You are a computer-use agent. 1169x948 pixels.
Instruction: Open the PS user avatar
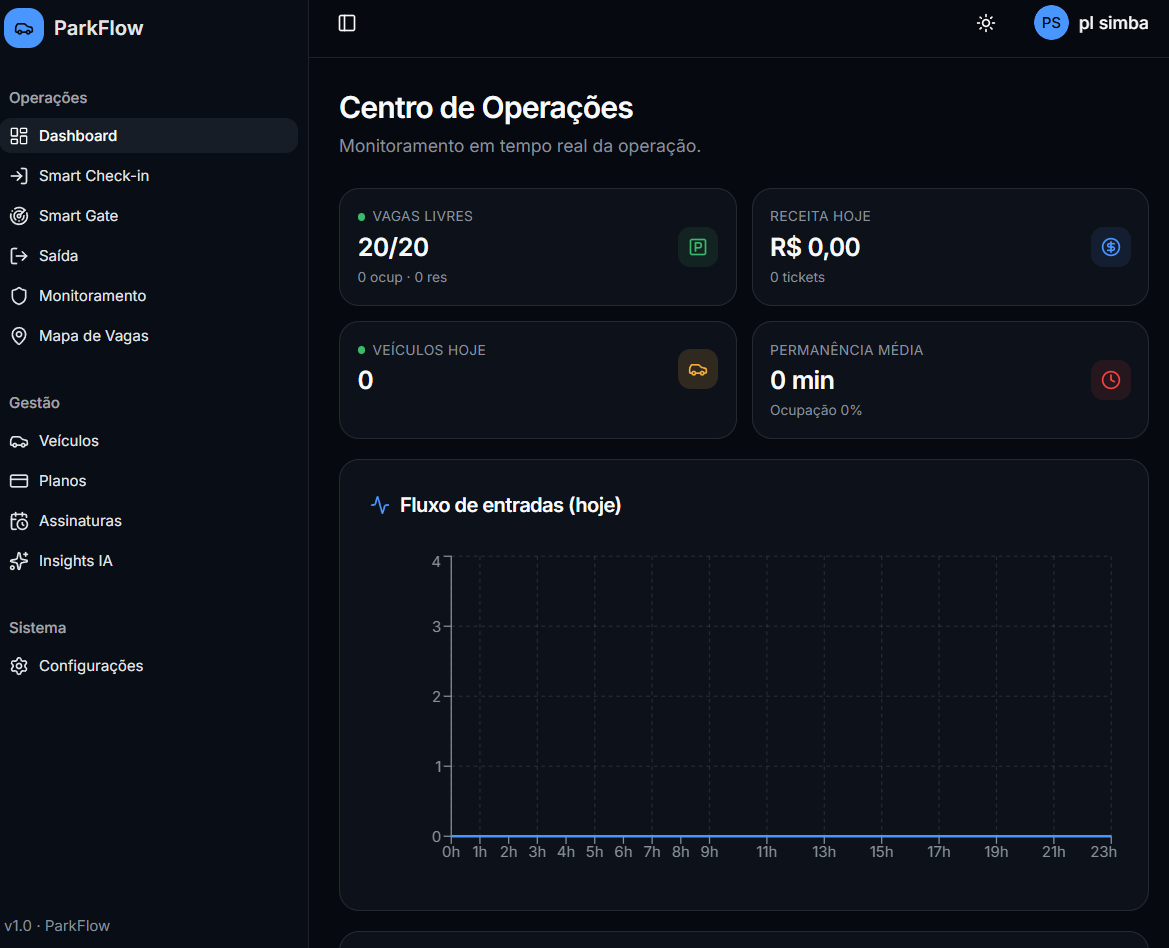point(1051,23)
